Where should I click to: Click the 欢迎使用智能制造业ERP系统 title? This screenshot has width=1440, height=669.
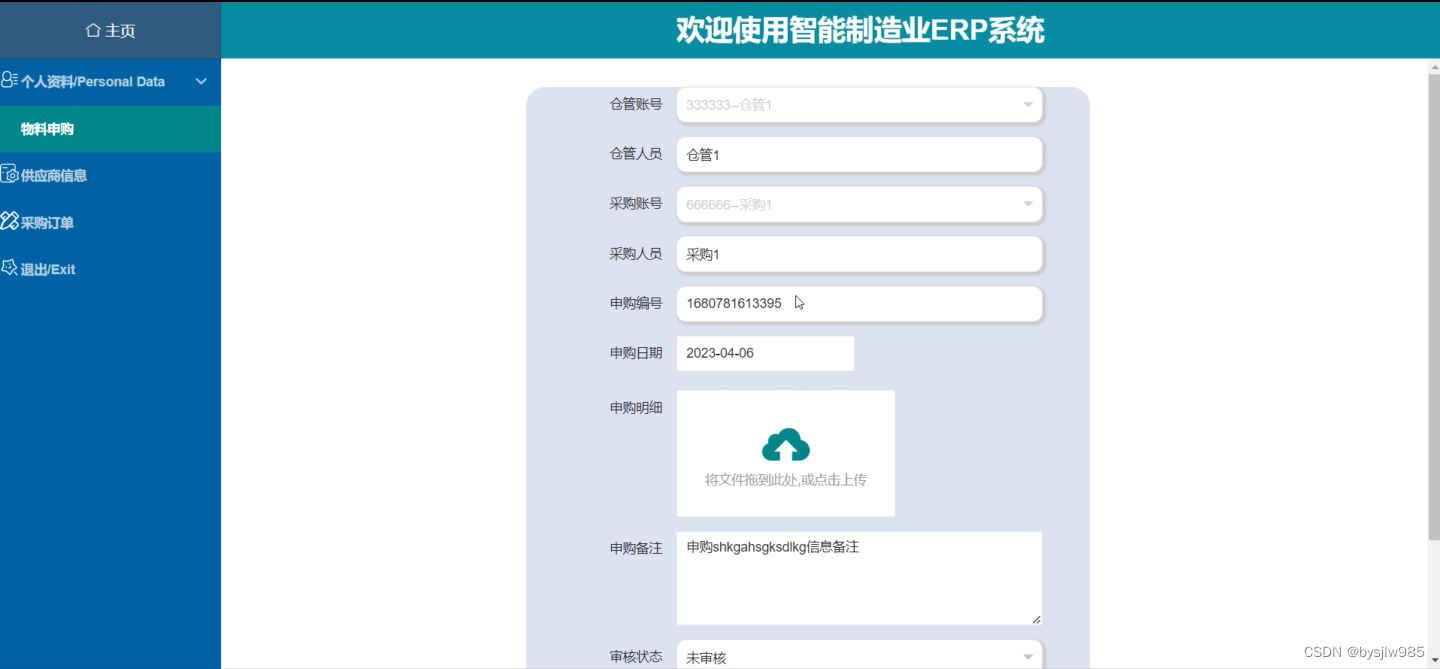tap(860, 30)
